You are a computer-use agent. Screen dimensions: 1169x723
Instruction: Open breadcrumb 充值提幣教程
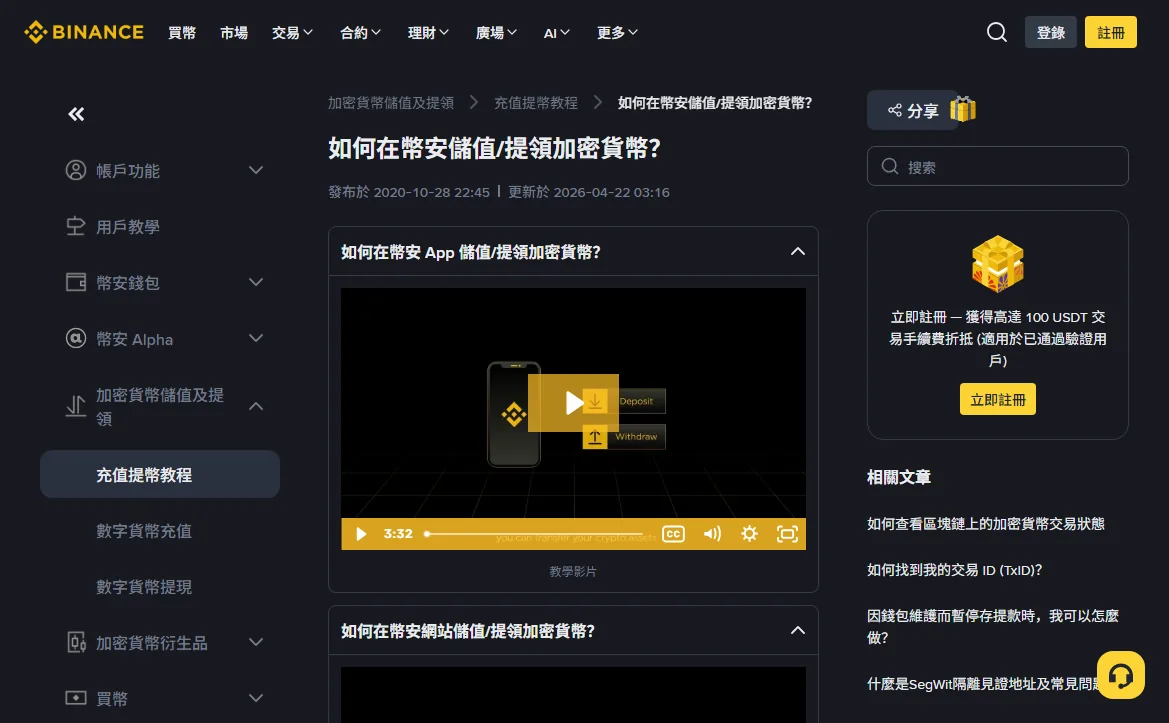pyautogui.click(x=536, y=103)
